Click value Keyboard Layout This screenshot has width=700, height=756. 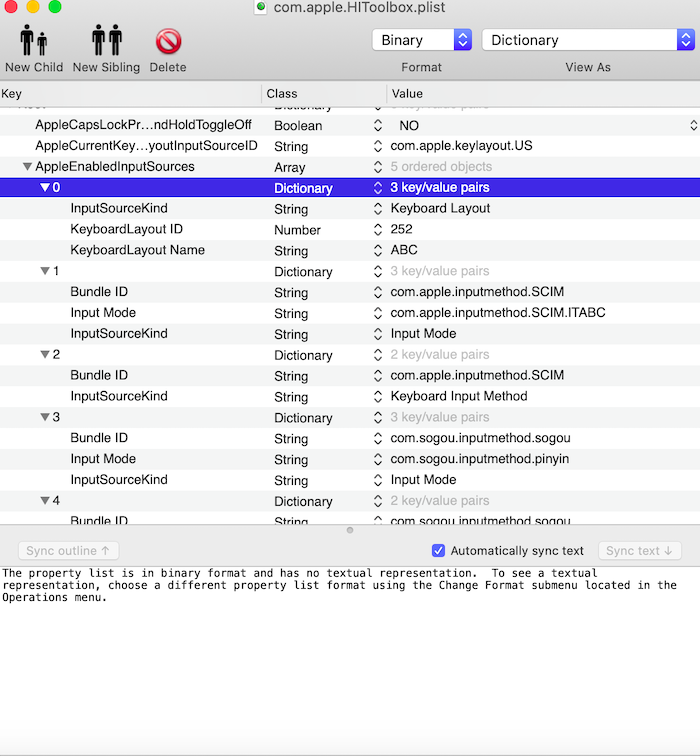coord(440,208)
